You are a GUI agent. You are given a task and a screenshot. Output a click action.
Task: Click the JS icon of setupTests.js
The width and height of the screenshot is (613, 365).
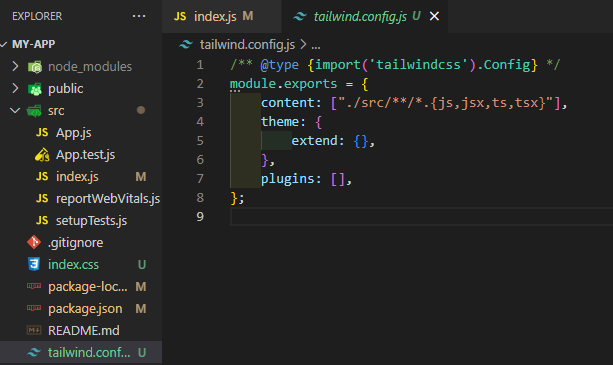click(x=42, y=220)
